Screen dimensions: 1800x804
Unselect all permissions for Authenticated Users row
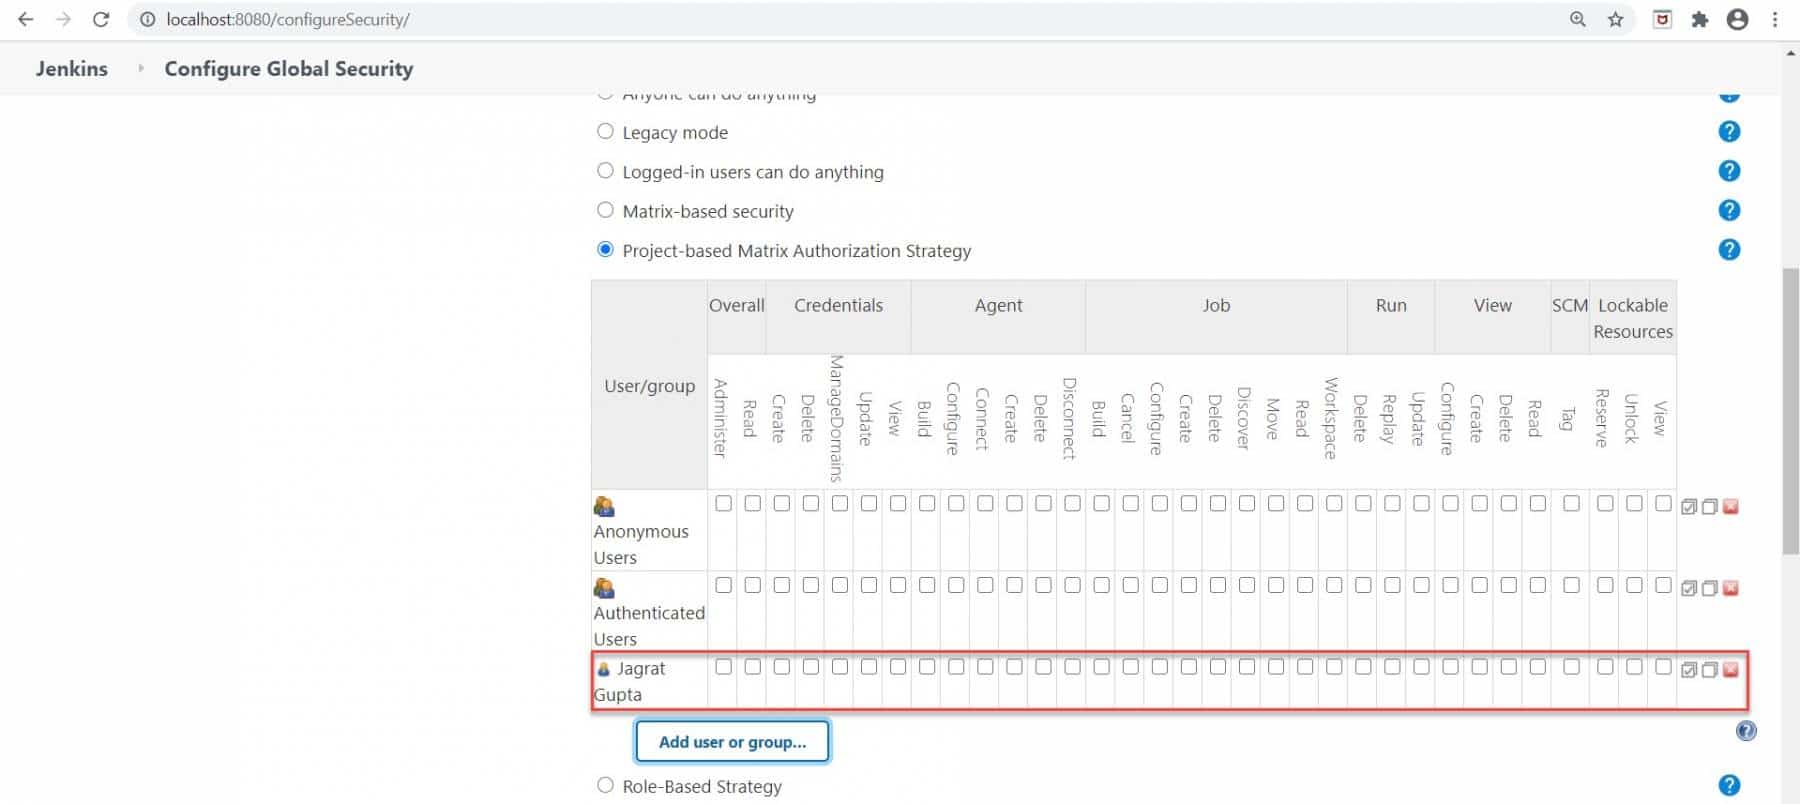coord(1710,588)
